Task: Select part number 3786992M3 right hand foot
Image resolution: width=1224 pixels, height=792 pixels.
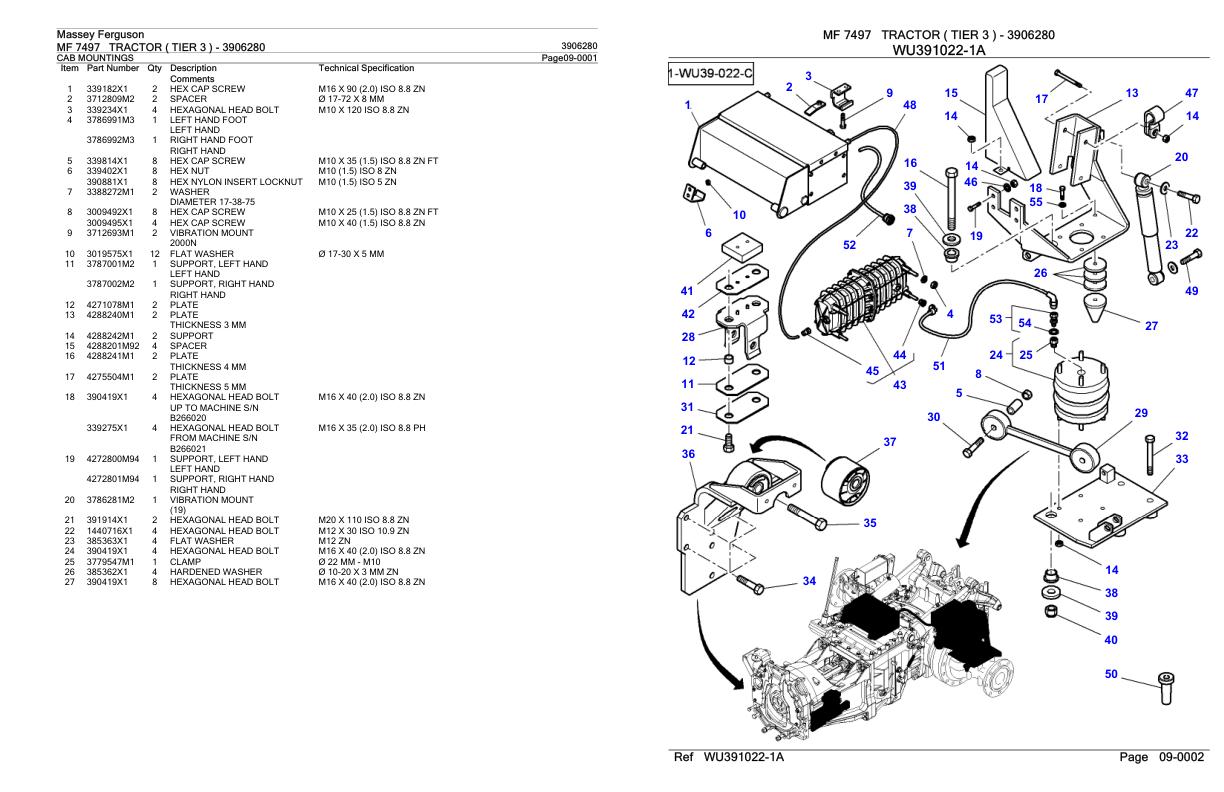Action: click(112, 140)
